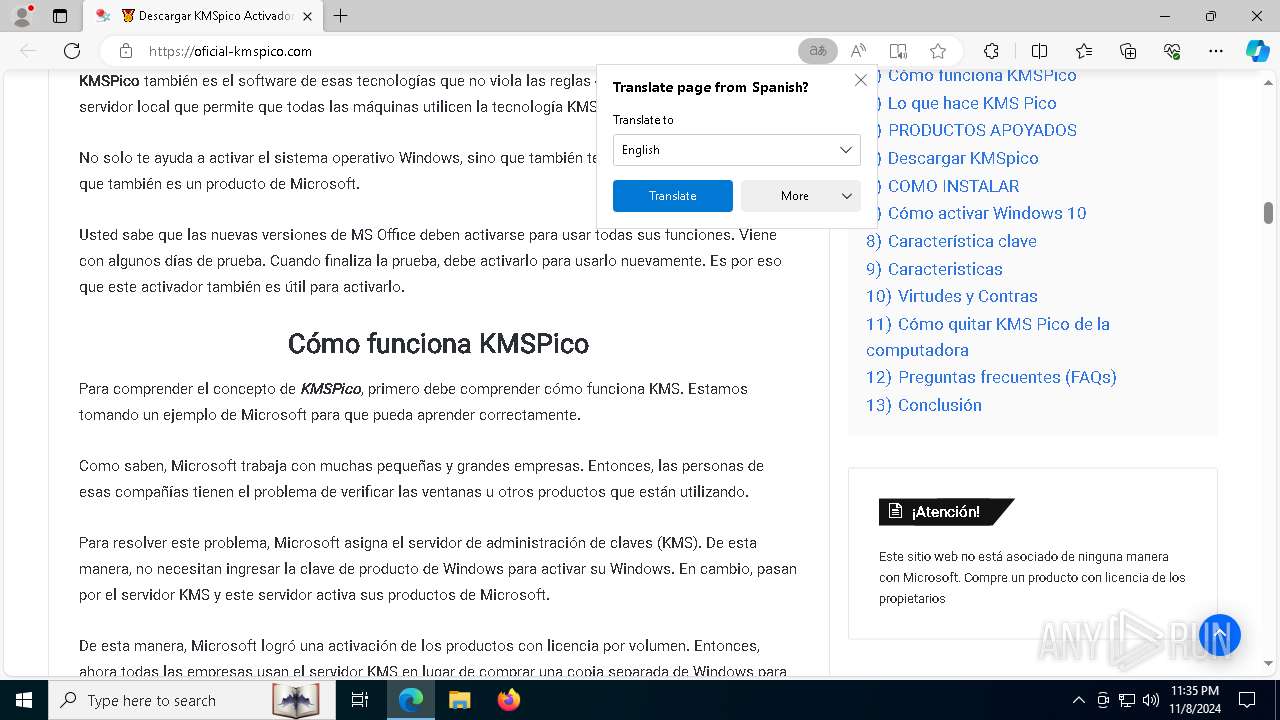Viewport: 1280px width, 720px height.
Task: Show hidden system tray icons
Action: click(1078, 700)
